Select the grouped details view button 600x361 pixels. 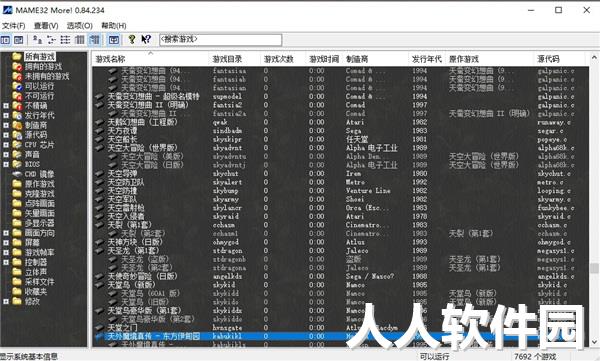pos(94,39)
